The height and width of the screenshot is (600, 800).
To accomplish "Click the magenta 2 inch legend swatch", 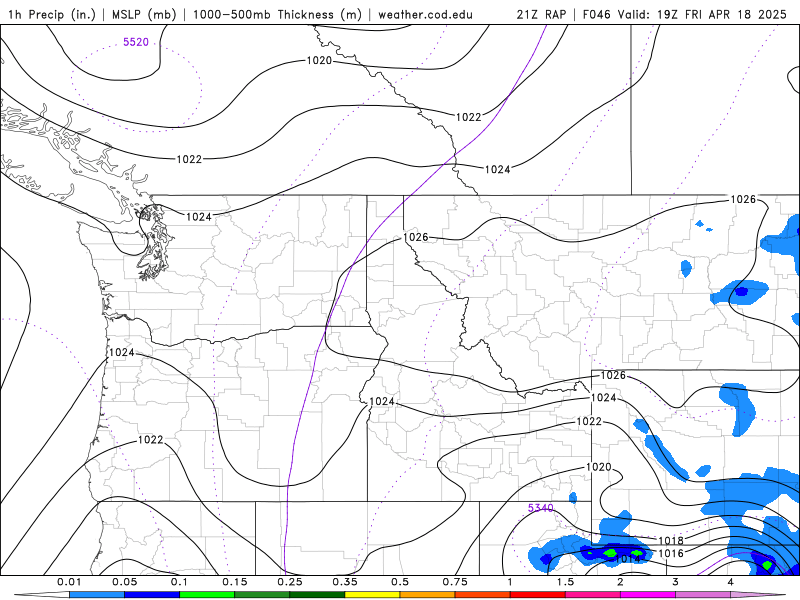I will [x=648, y=595].
